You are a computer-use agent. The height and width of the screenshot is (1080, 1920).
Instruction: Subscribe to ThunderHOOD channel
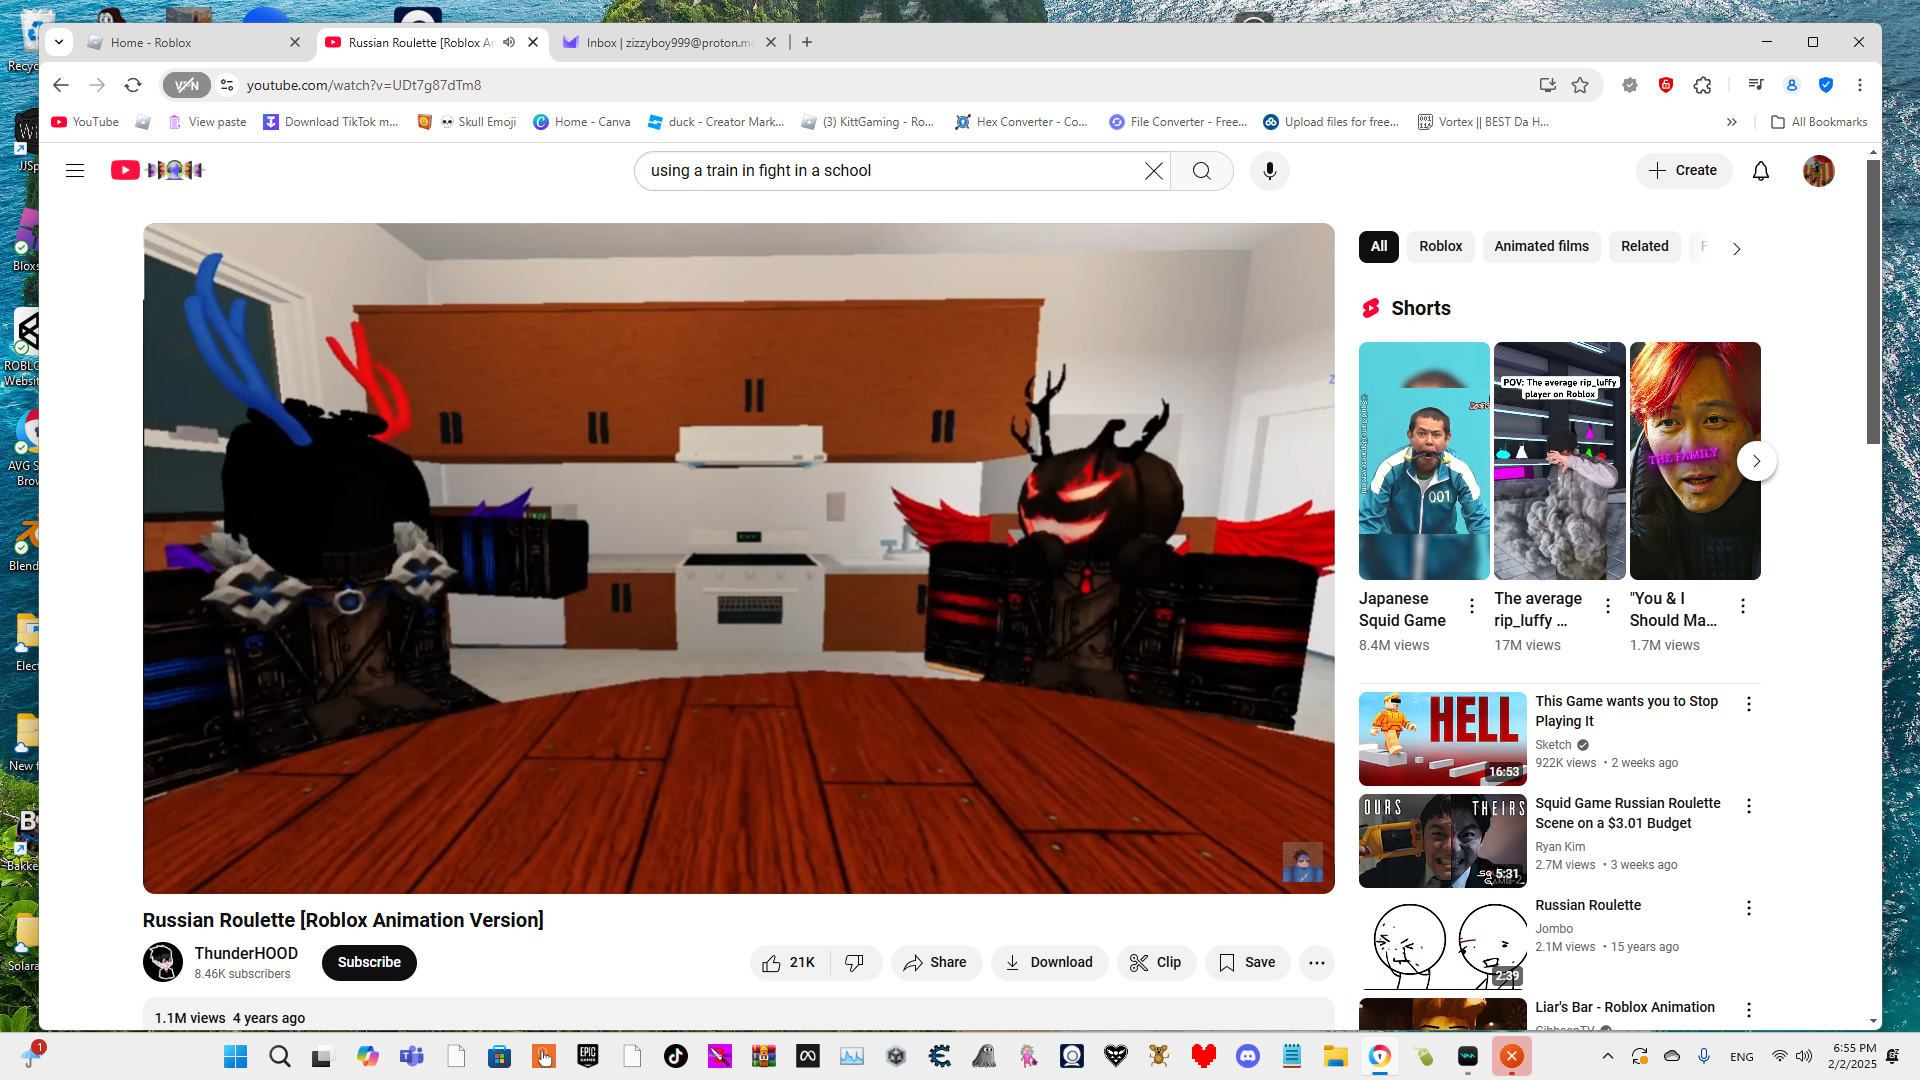point(369,963)
